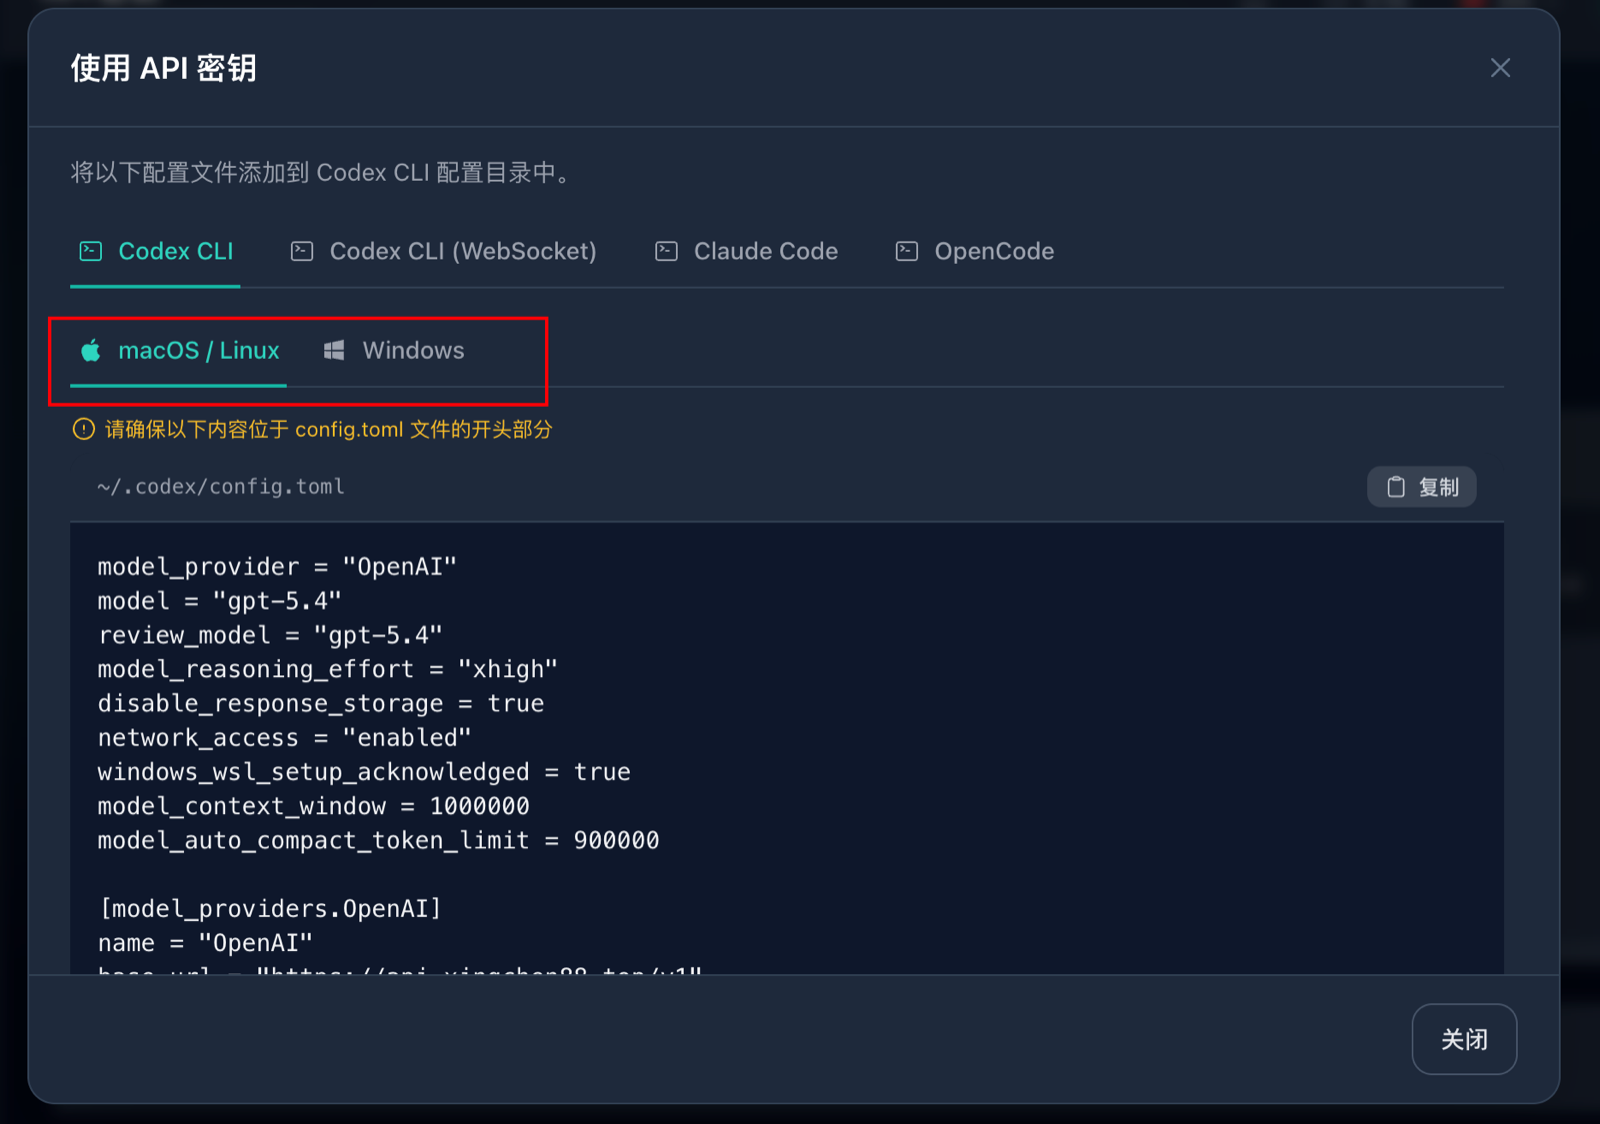Image resolution: width=1600 pixels, height=1124 pixels.
Task: Switch to the Codex CLI tab
Action: (155, 251)
